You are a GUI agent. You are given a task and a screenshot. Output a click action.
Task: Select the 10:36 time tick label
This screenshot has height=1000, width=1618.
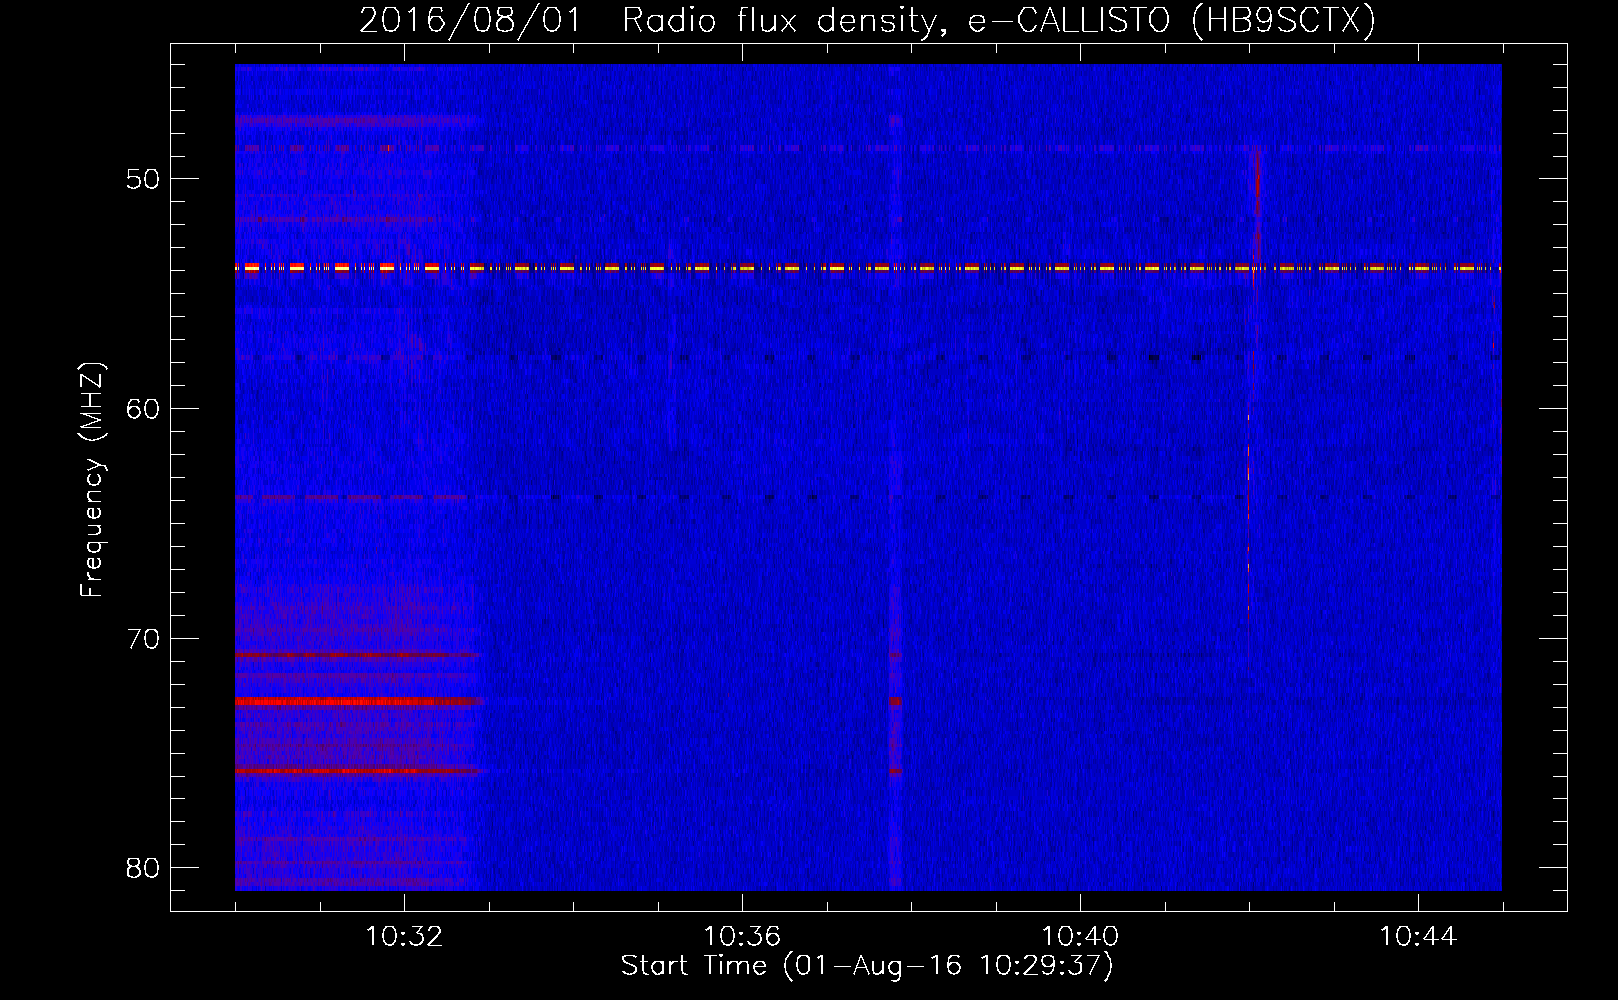[742, 936]
